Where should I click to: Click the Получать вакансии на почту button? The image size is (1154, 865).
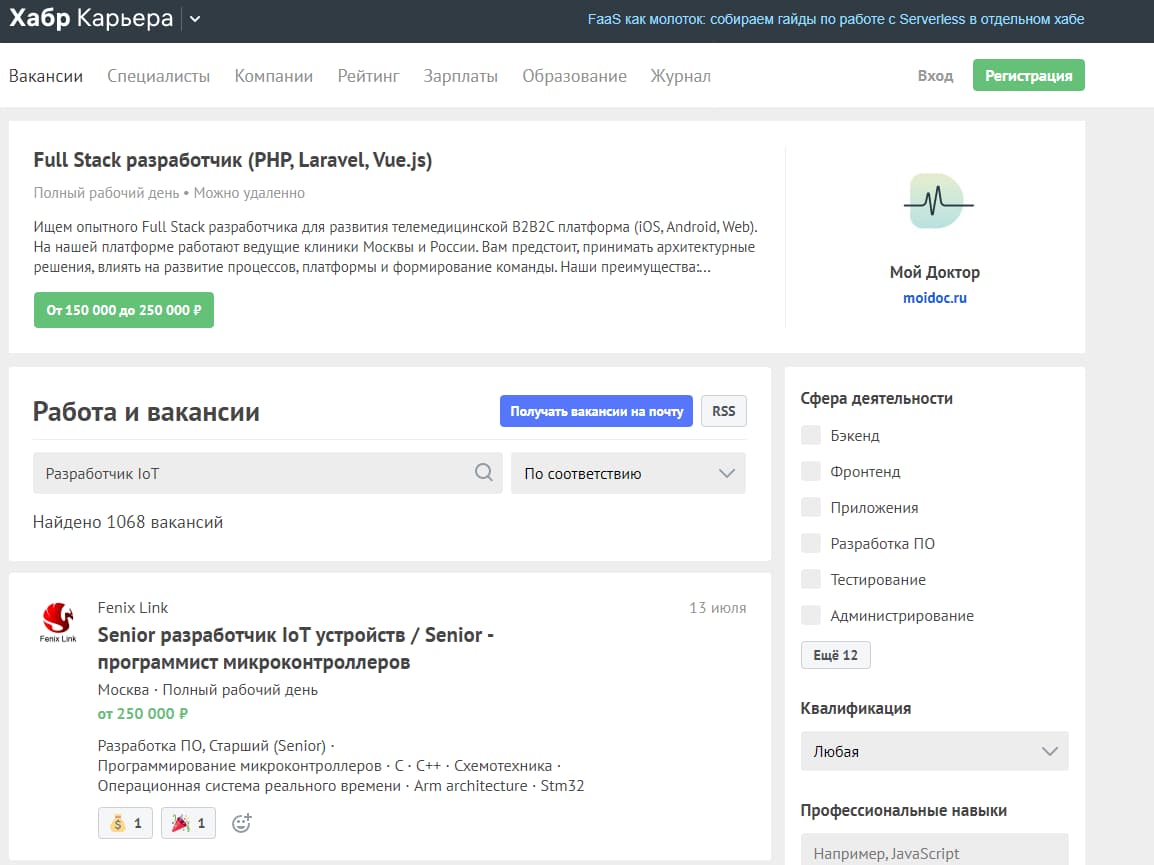click(596, 411)
